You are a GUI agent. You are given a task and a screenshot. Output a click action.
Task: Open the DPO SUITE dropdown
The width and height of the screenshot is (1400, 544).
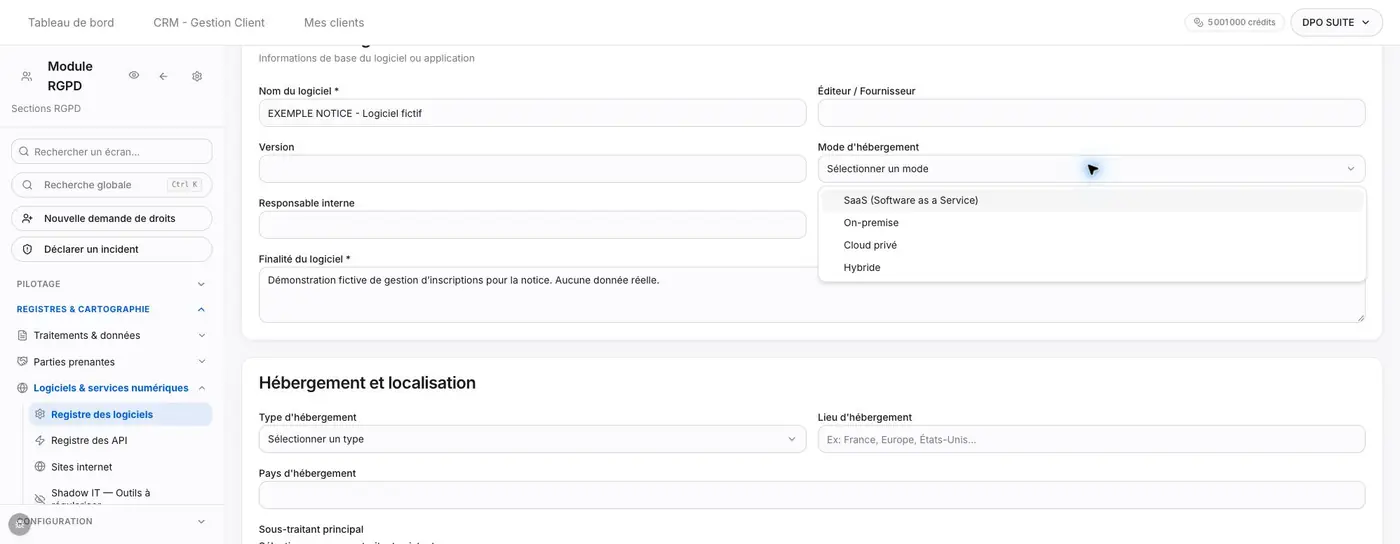pos(1336,22)
